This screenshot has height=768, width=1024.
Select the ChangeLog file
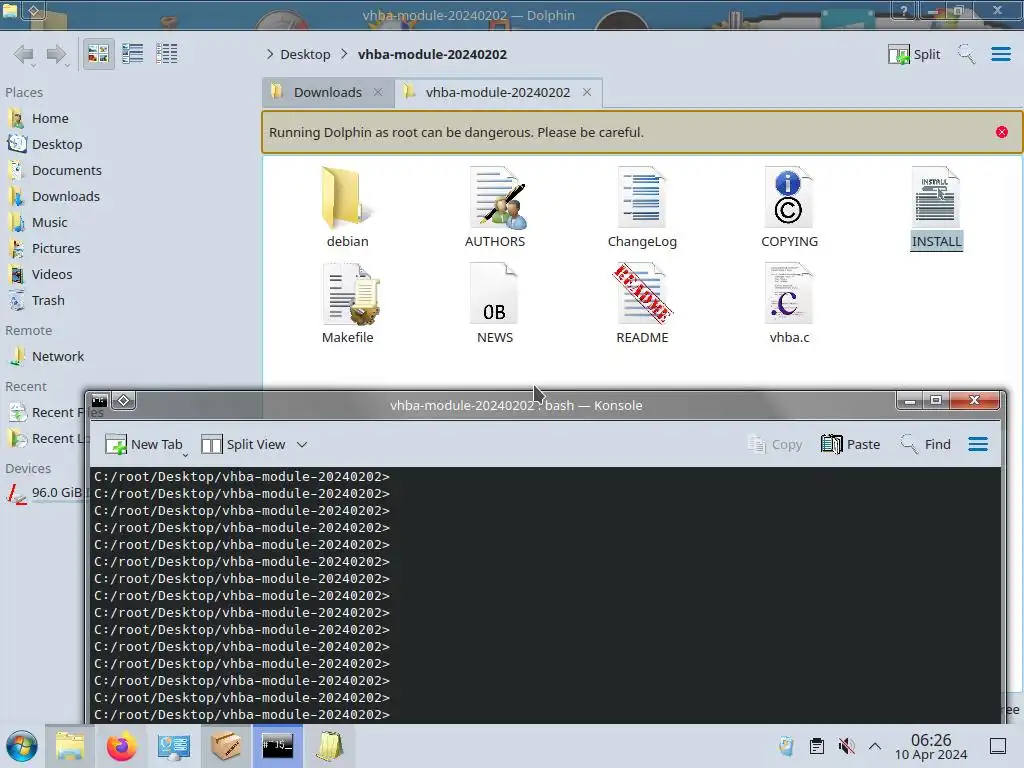click(x=642, y=208)
